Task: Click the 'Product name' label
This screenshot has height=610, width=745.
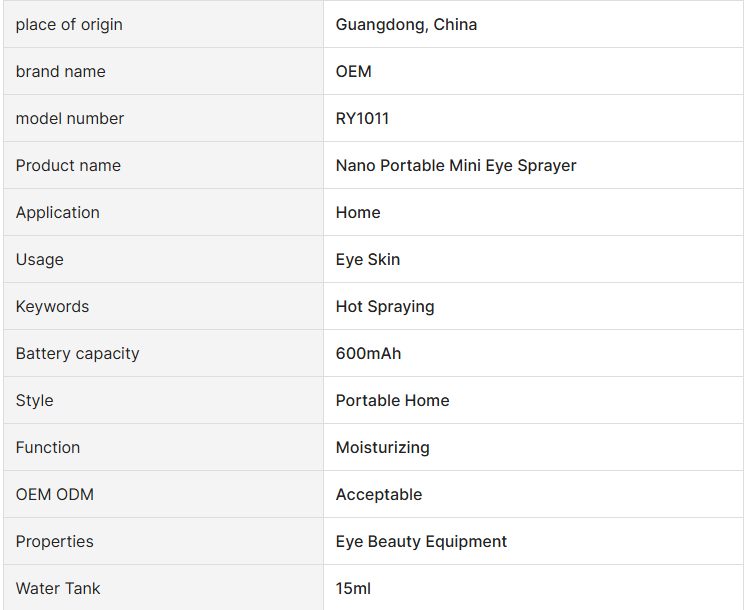Action: [68, 165]
